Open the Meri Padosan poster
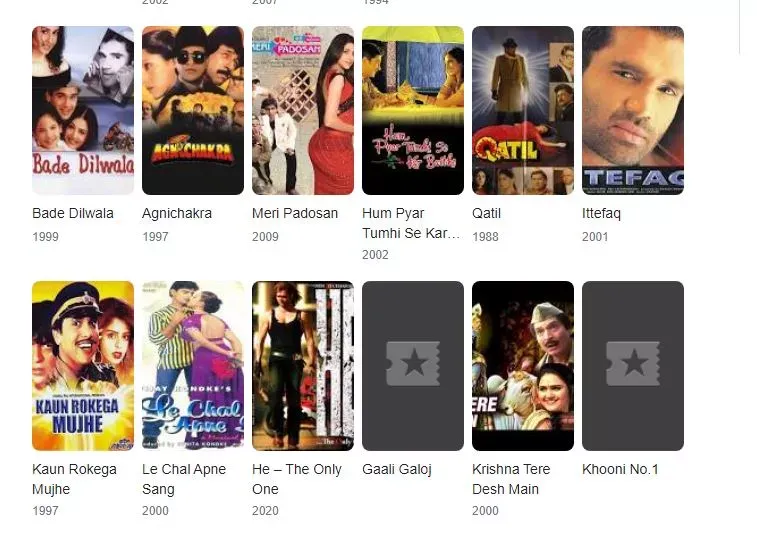Viewport: 757px width, 534px height. point(303,111)
